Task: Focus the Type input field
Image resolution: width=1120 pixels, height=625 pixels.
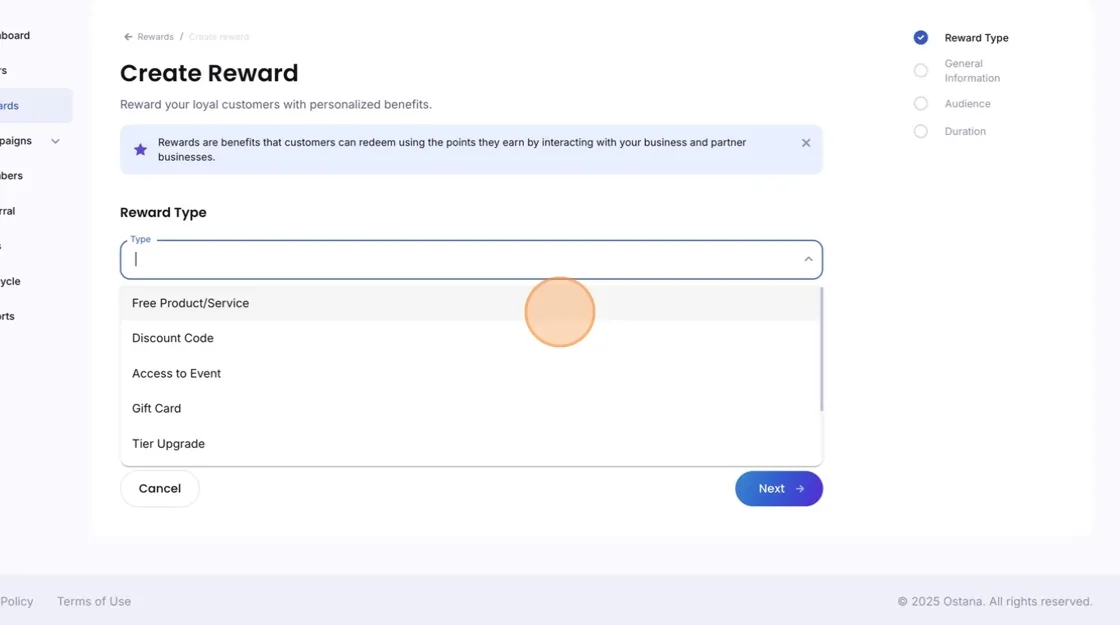Action: [464, 259]
